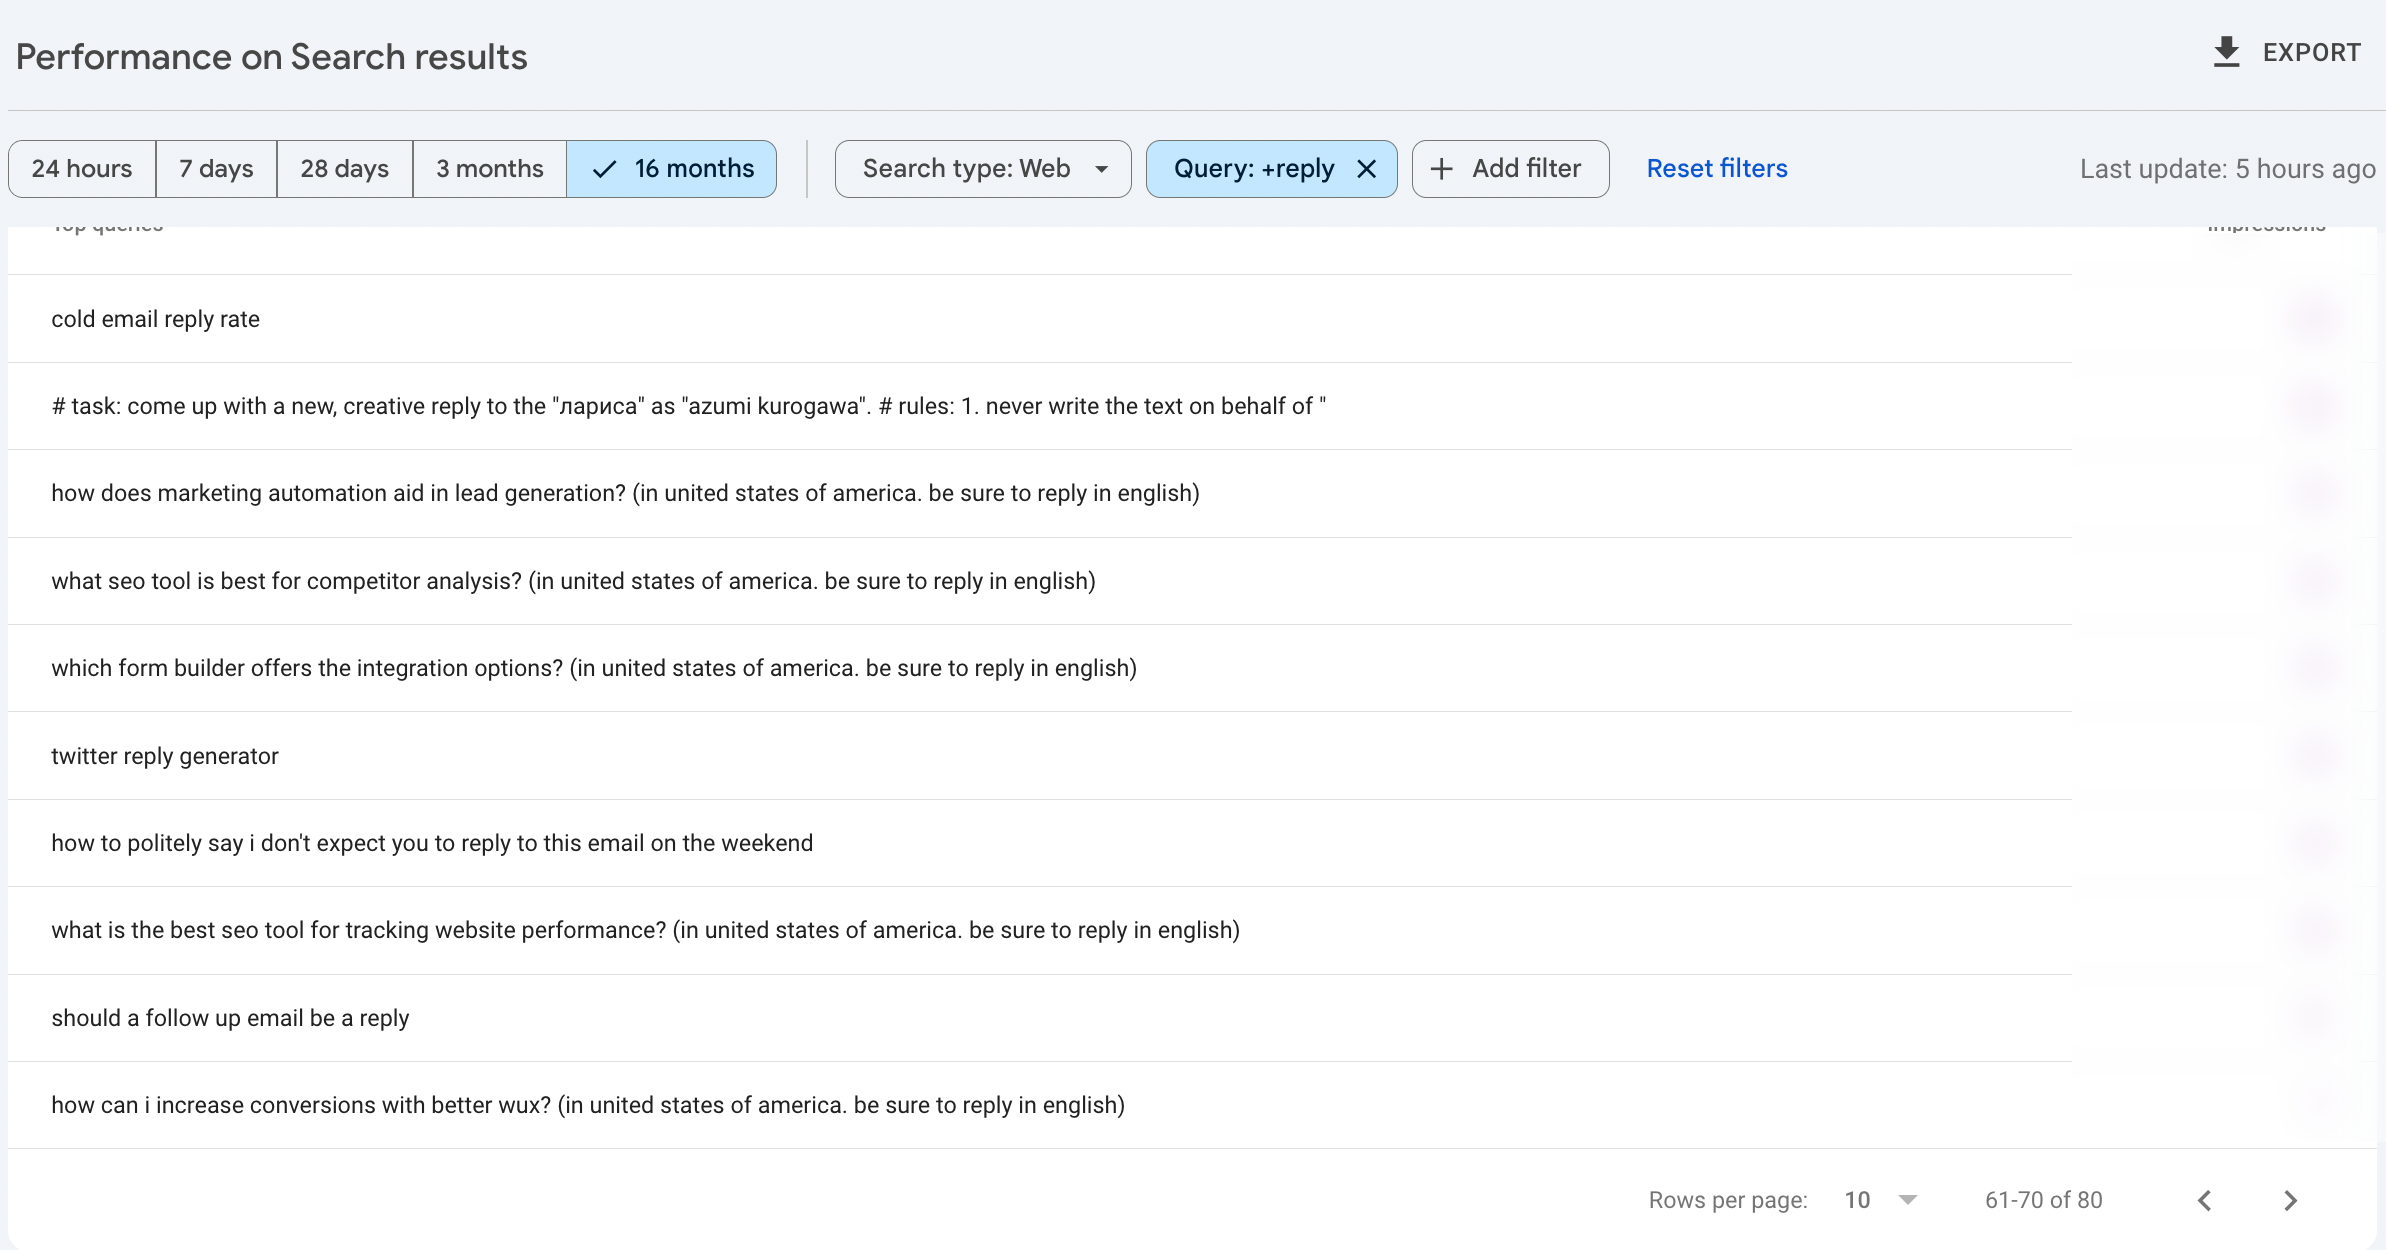
Task: Select the 28 days date range
Action: [x=344, y=169]
